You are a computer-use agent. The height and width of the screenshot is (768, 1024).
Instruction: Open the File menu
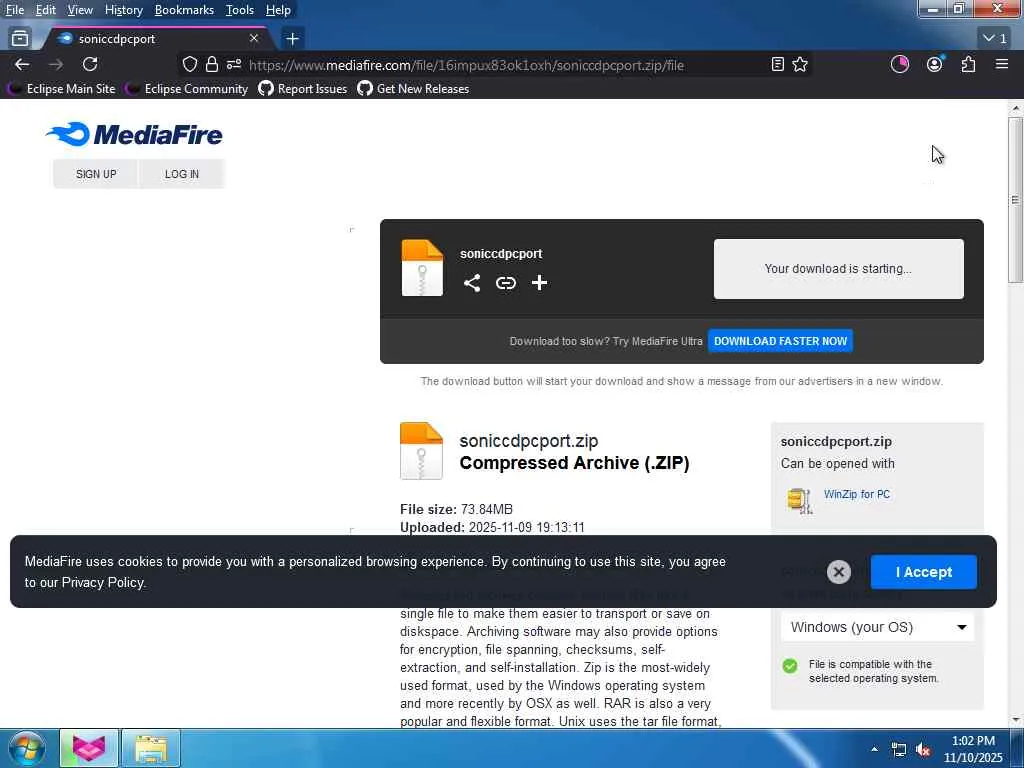[x=14, y=10]
